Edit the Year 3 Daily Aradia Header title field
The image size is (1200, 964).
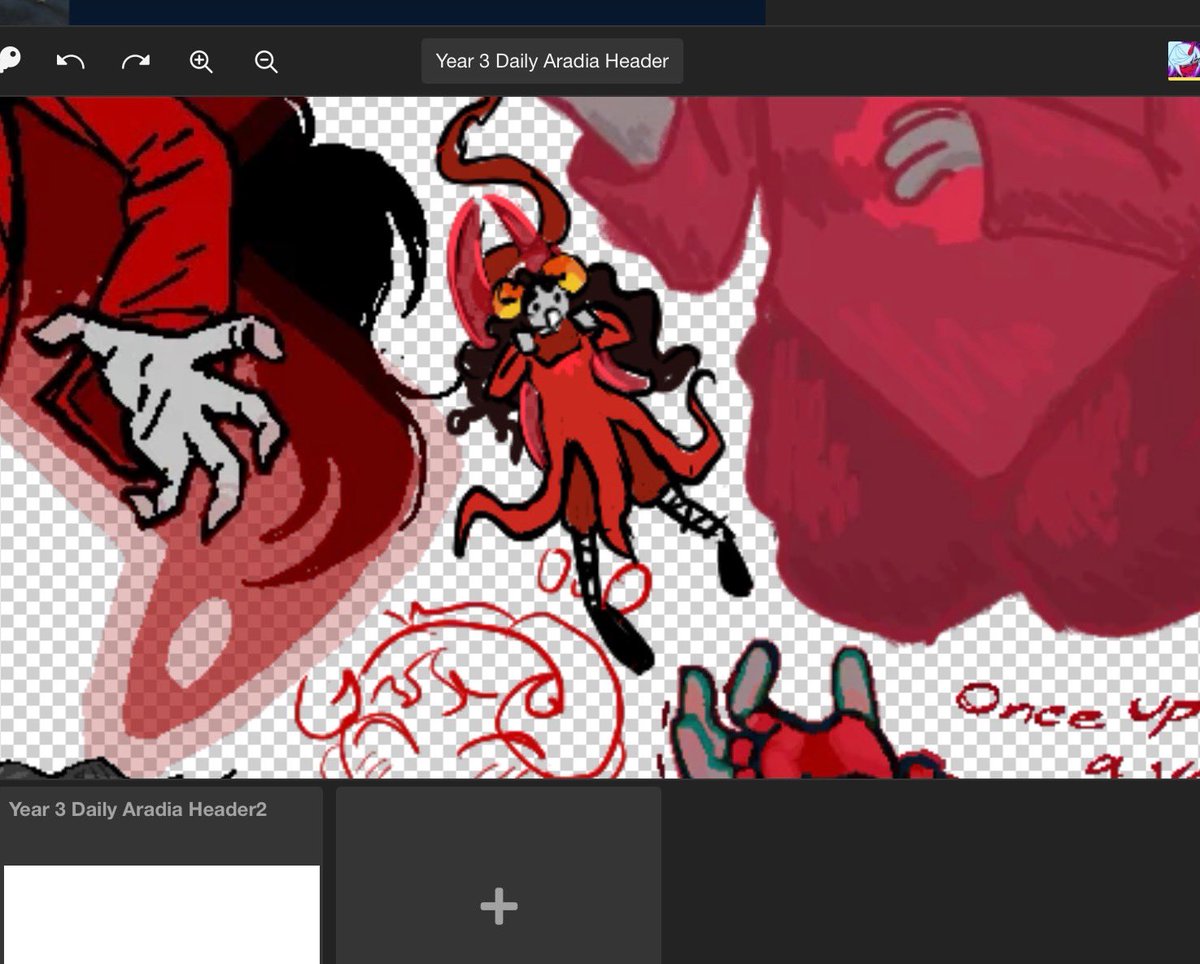point(552,61)
